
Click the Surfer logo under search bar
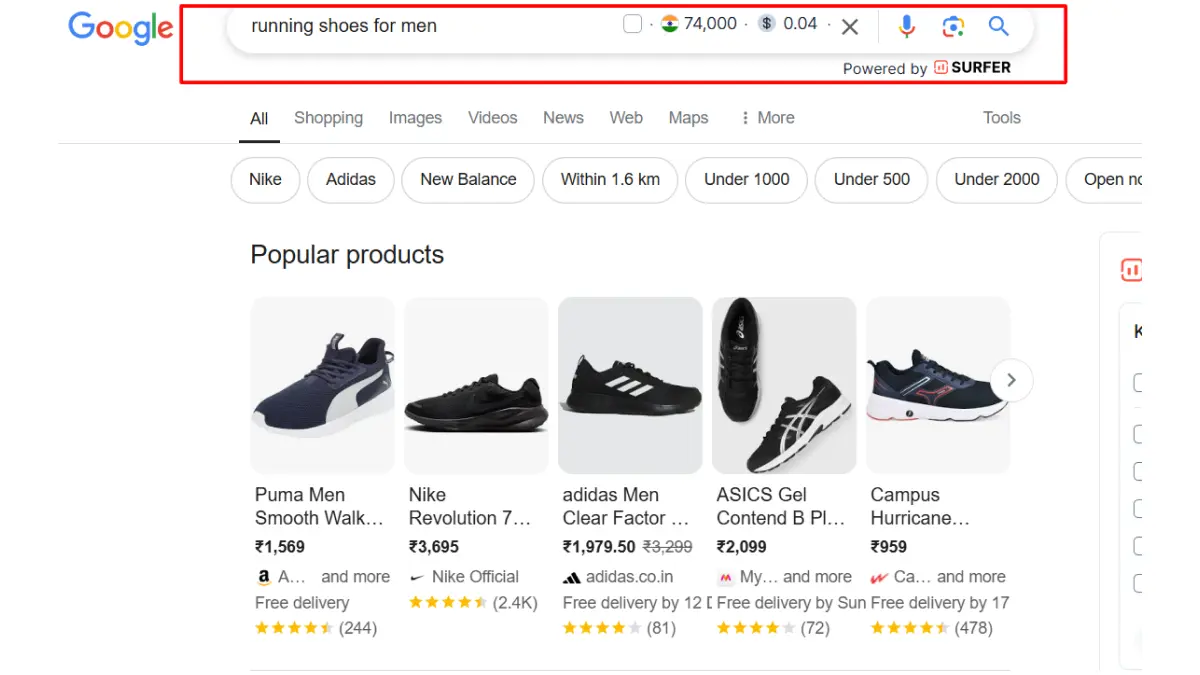coord(972,68)
